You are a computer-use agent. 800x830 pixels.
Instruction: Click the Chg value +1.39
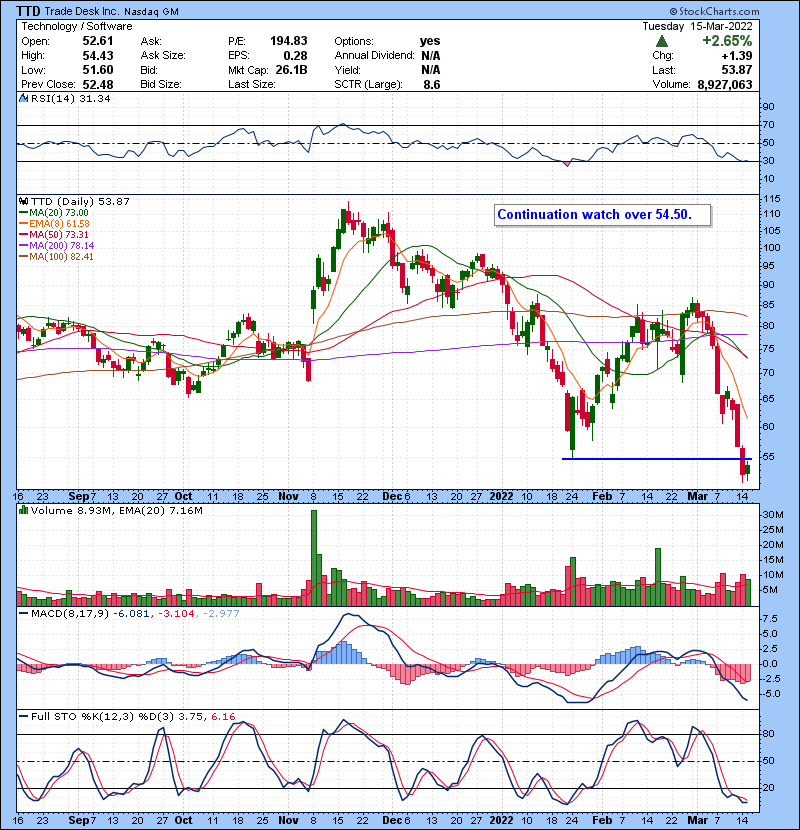[738, 56]
